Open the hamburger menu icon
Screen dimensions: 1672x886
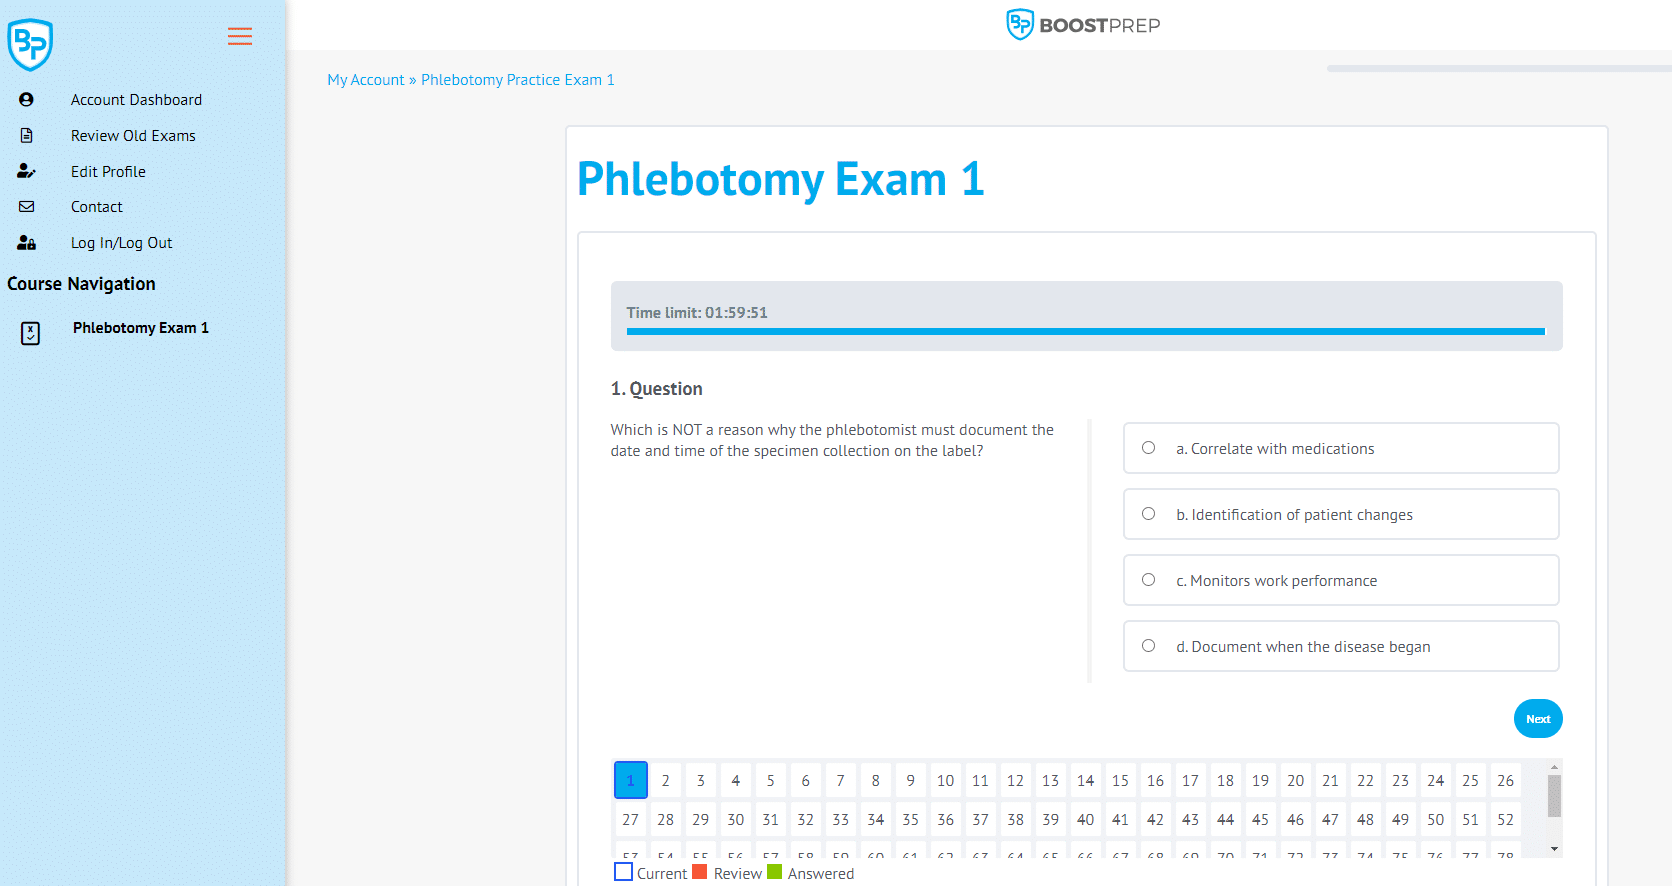(x=239, y=36)
